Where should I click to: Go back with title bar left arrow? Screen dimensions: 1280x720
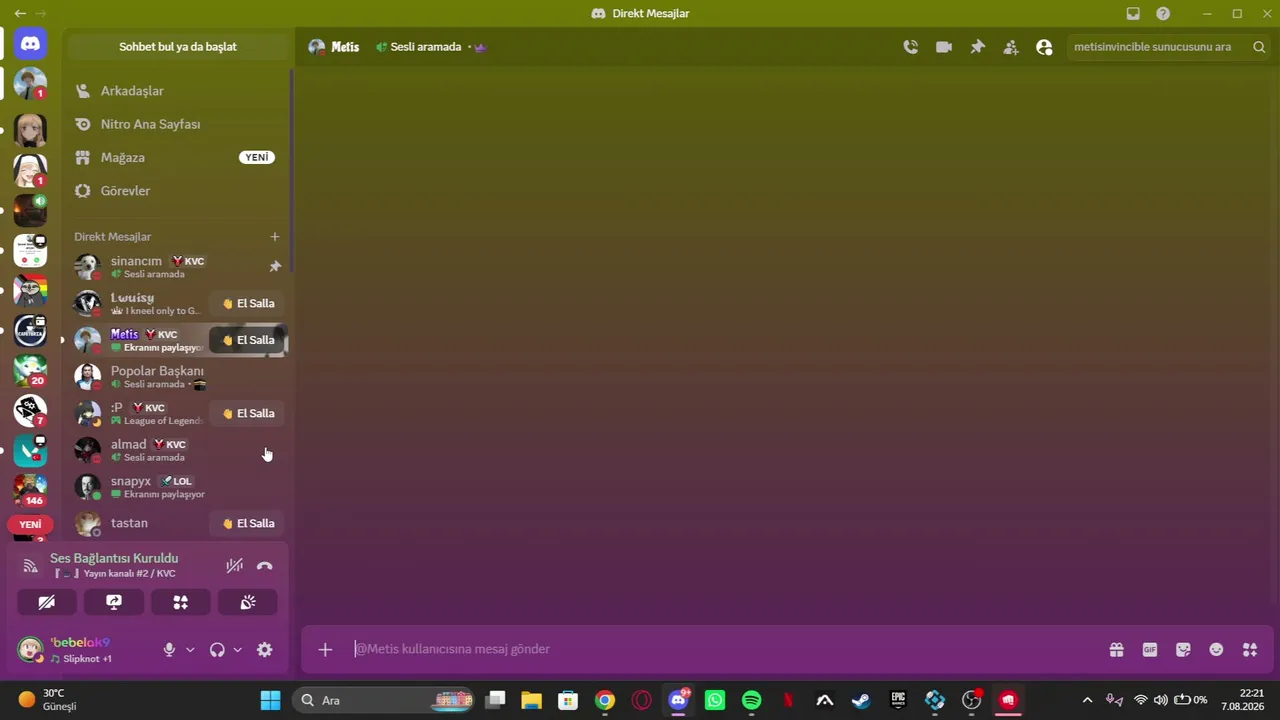click(20, 14)
